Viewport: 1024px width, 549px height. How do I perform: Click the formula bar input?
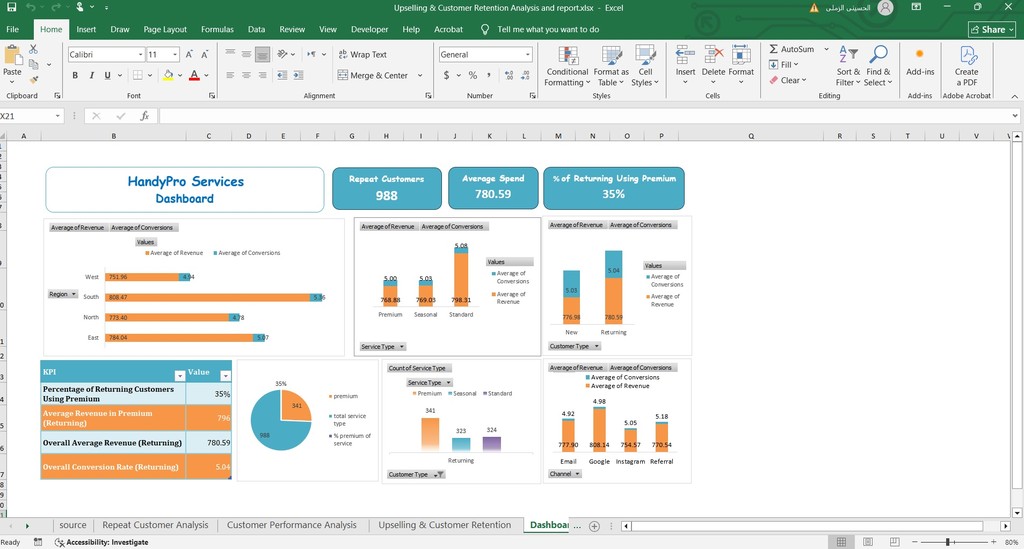[584, 116]
